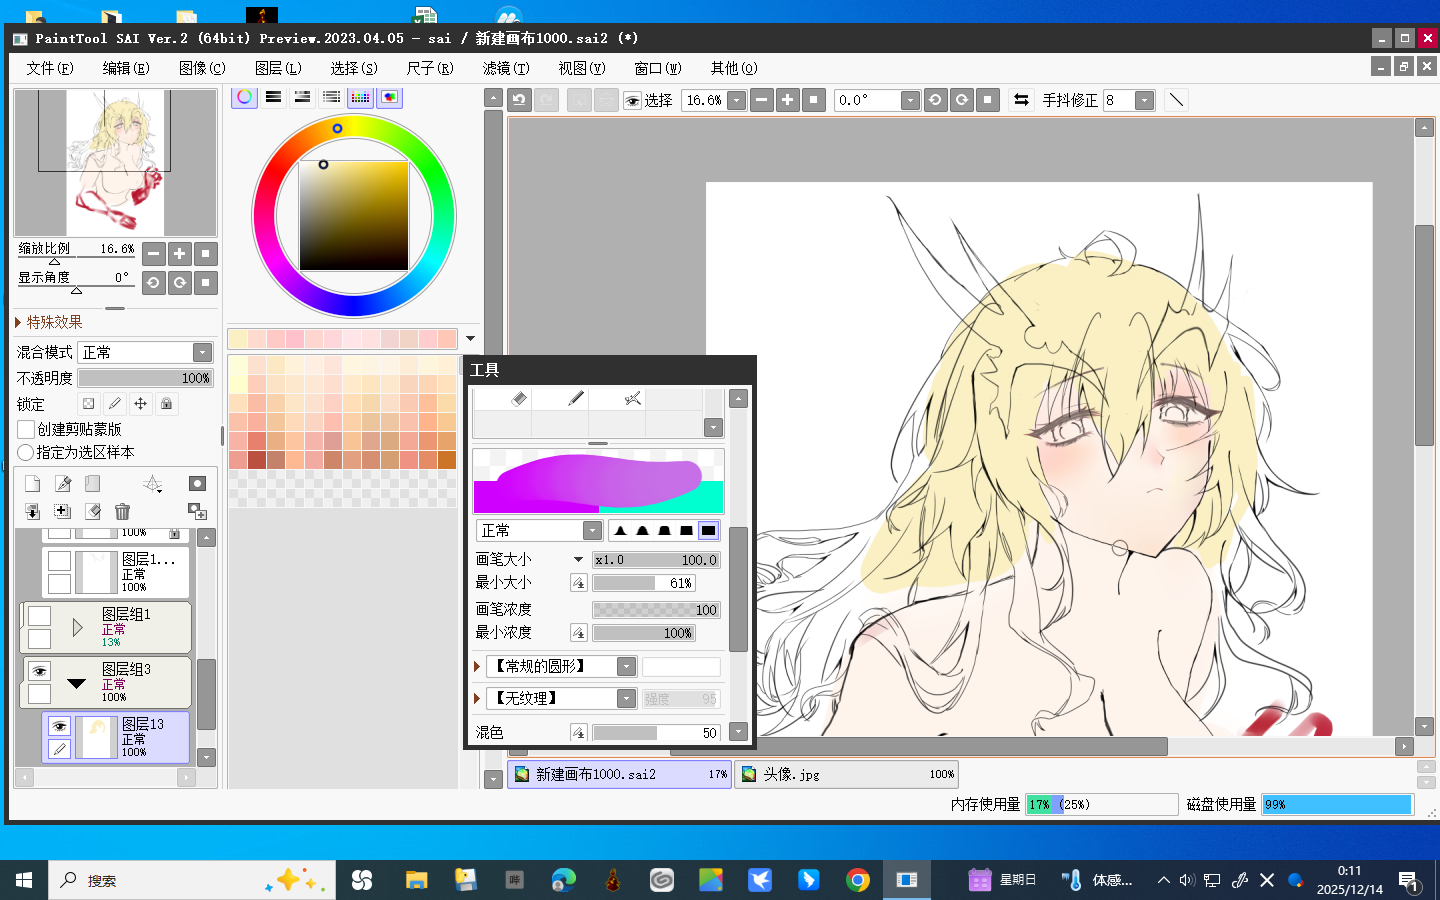This screenshot has width=1440, height=900.
Task: Open the 图层 (L) menu
Action: [277, 68]
